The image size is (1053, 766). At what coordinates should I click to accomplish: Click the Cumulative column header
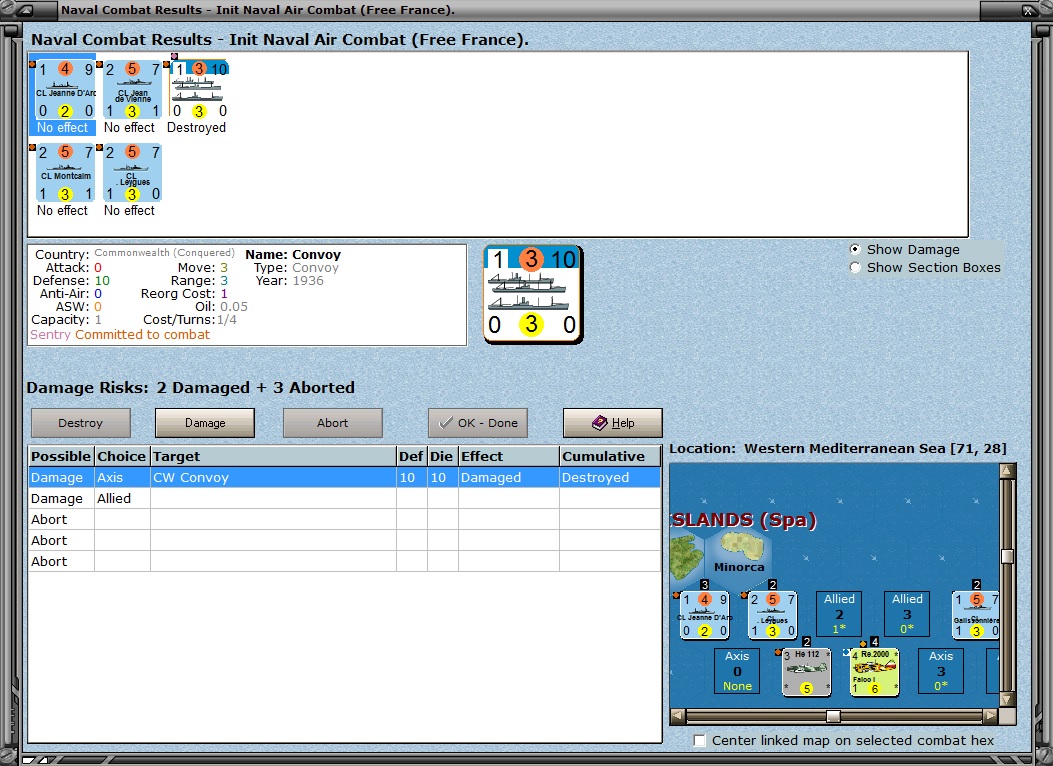click(610, 457)
